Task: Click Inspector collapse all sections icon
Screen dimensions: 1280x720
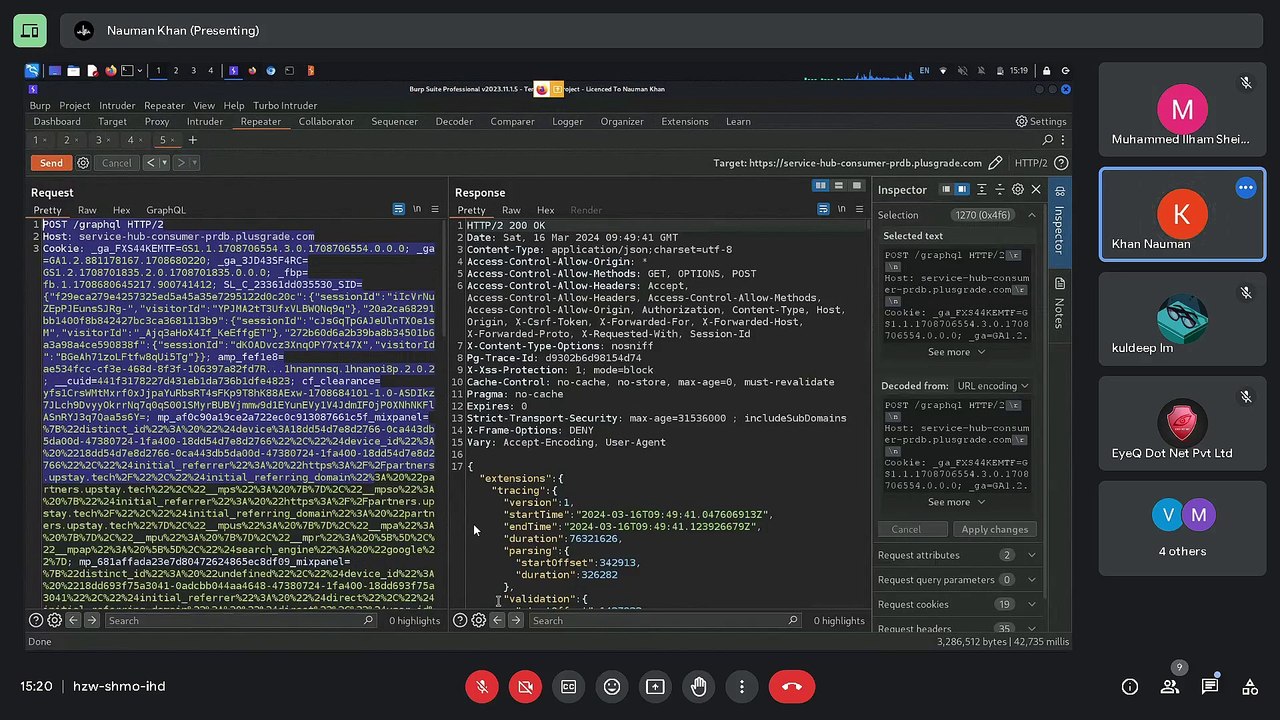Action: point(999,189)
